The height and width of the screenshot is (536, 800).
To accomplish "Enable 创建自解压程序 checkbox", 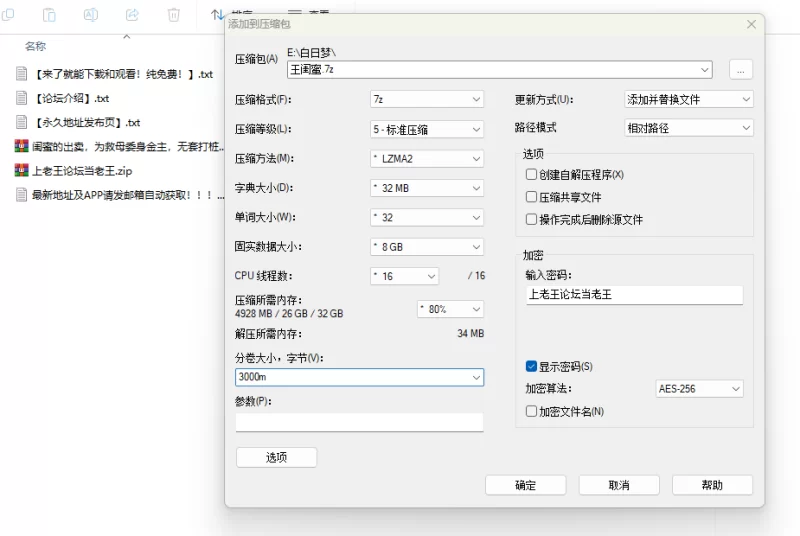I will pyautogui.click(x=531, y=174).
